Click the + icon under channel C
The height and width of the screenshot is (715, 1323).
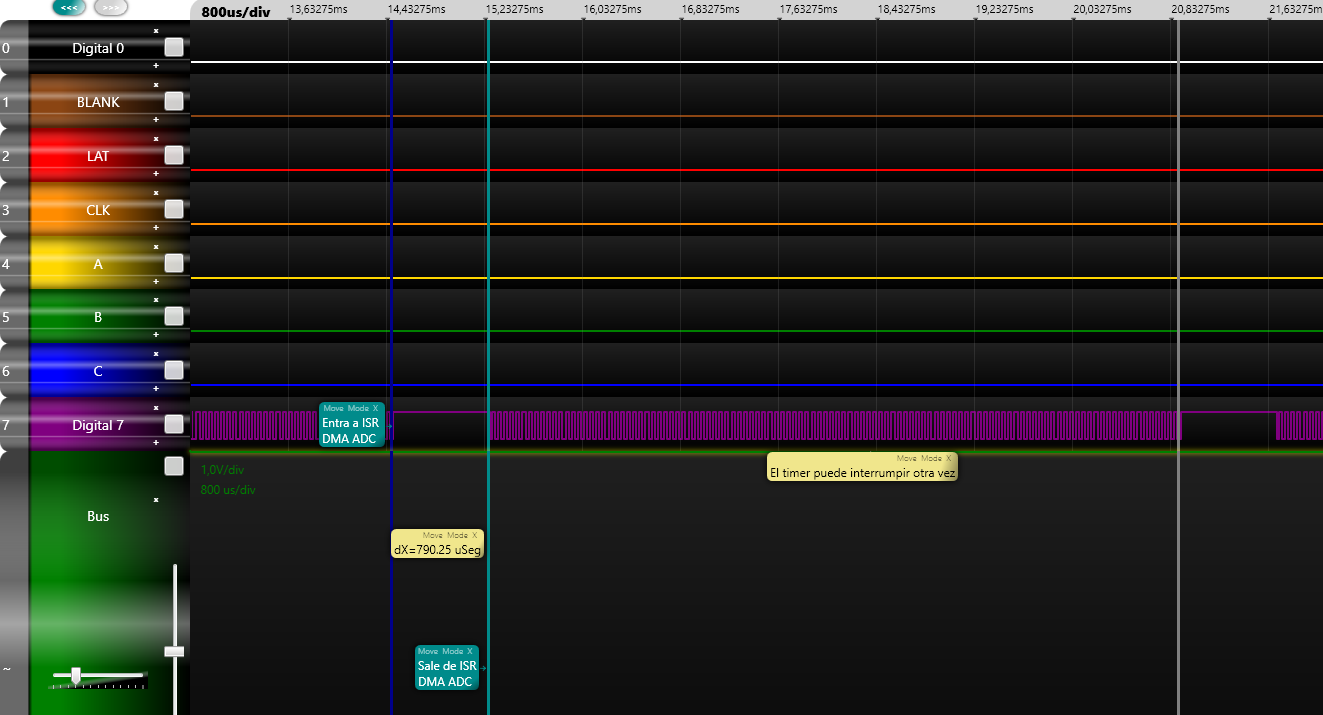click(x=156, y=388)
